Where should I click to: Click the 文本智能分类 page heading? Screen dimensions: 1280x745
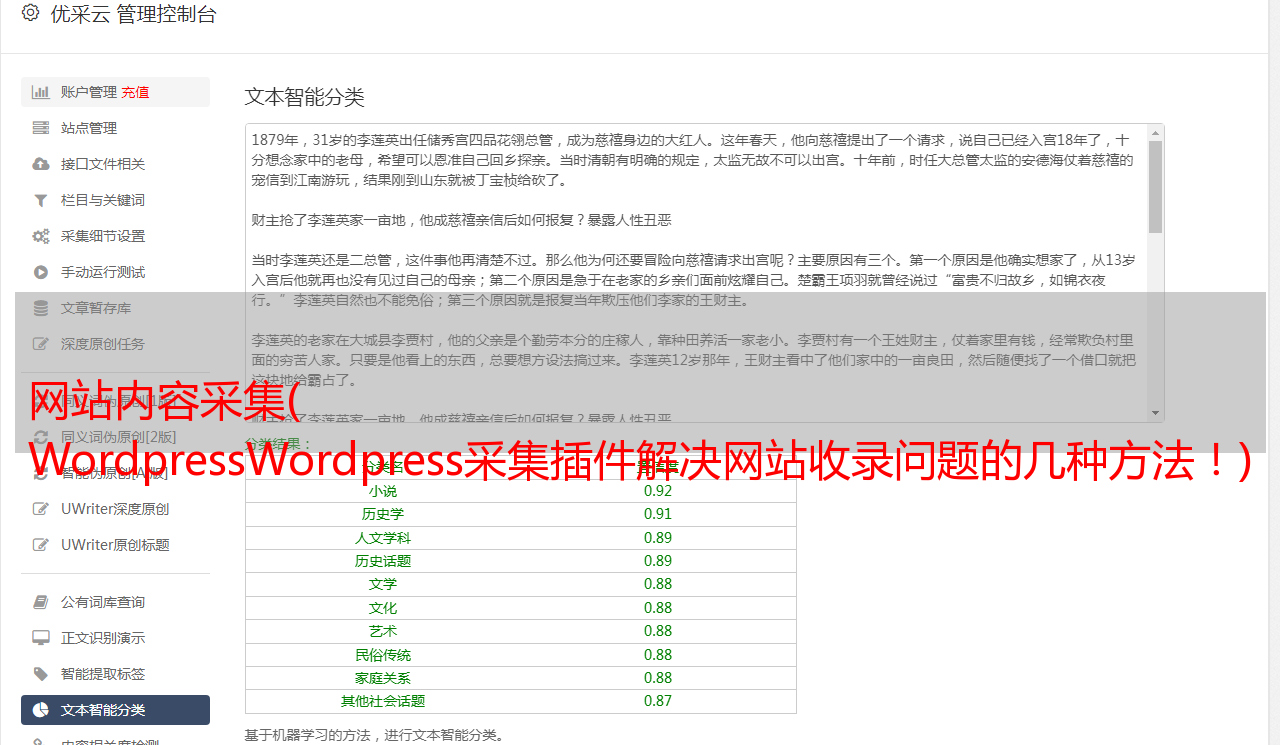(305, 97)
